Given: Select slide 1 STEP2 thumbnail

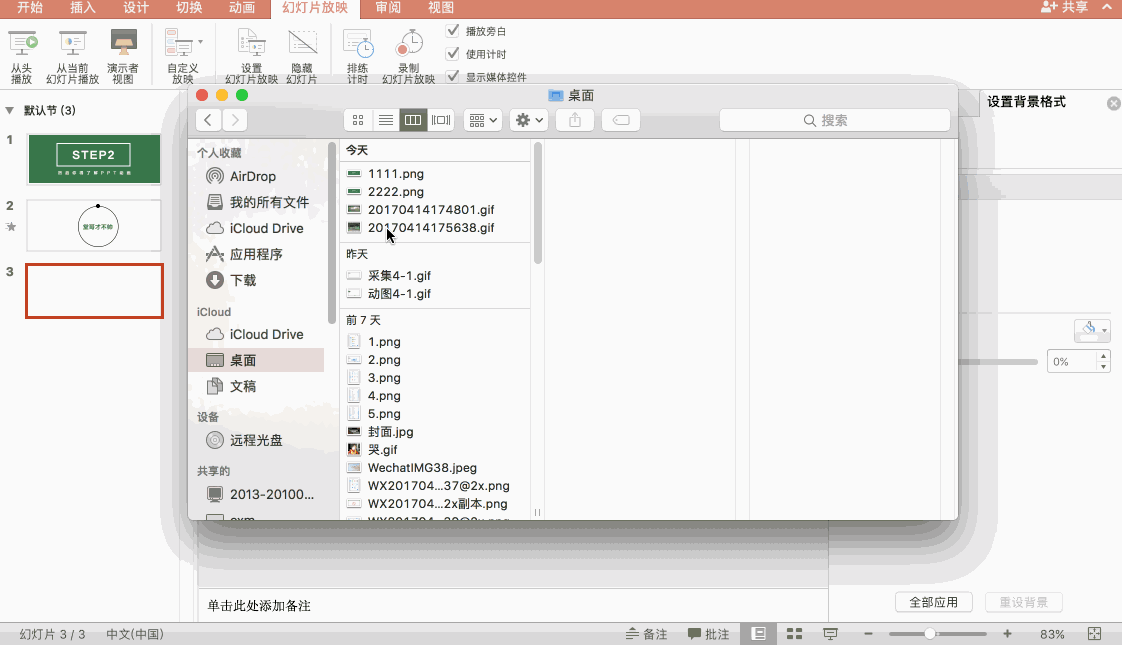Looking at the screenshot, I should click(x=94, y=159).
